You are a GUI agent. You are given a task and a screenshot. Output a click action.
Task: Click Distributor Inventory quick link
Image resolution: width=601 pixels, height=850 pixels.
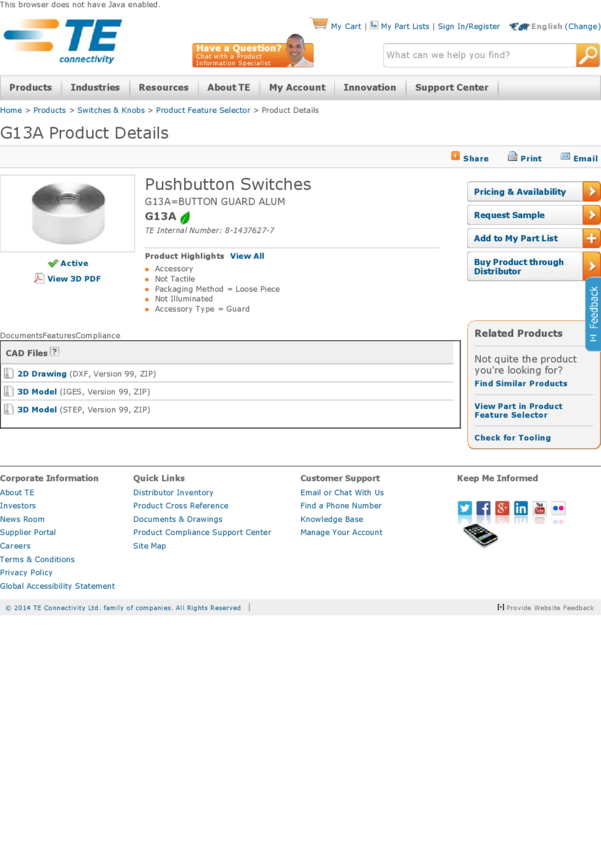click(x=173, y=492)
